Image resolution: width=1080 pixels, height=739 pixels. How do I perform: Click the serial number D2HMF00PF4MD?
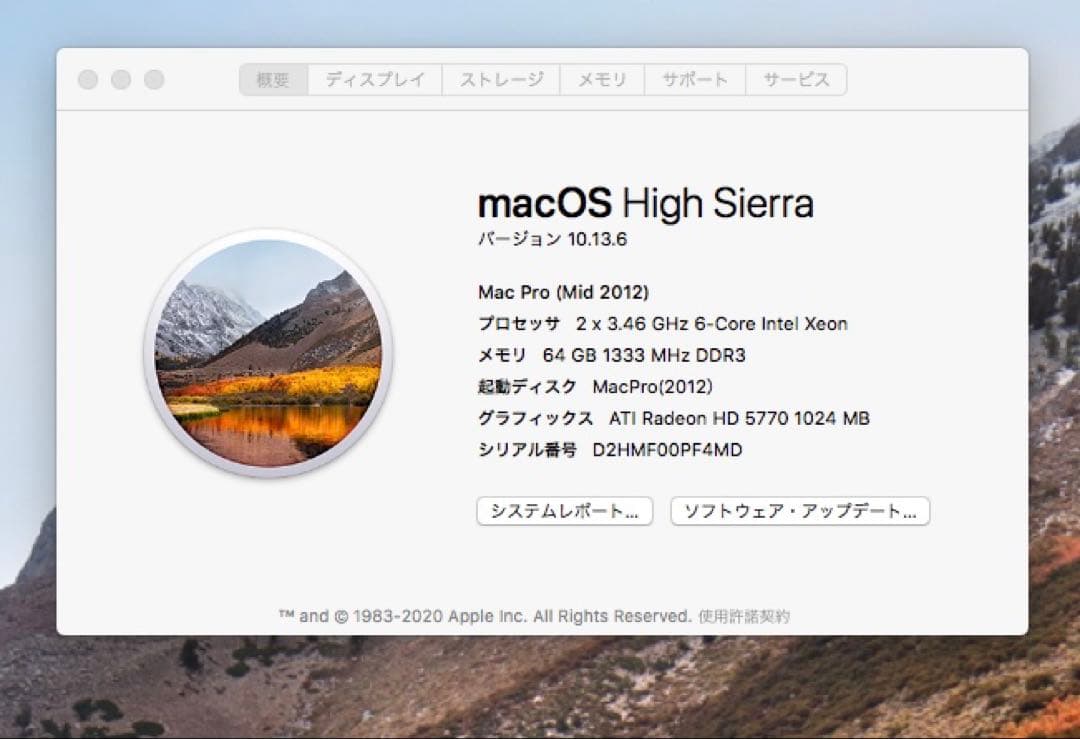(608, 450)
